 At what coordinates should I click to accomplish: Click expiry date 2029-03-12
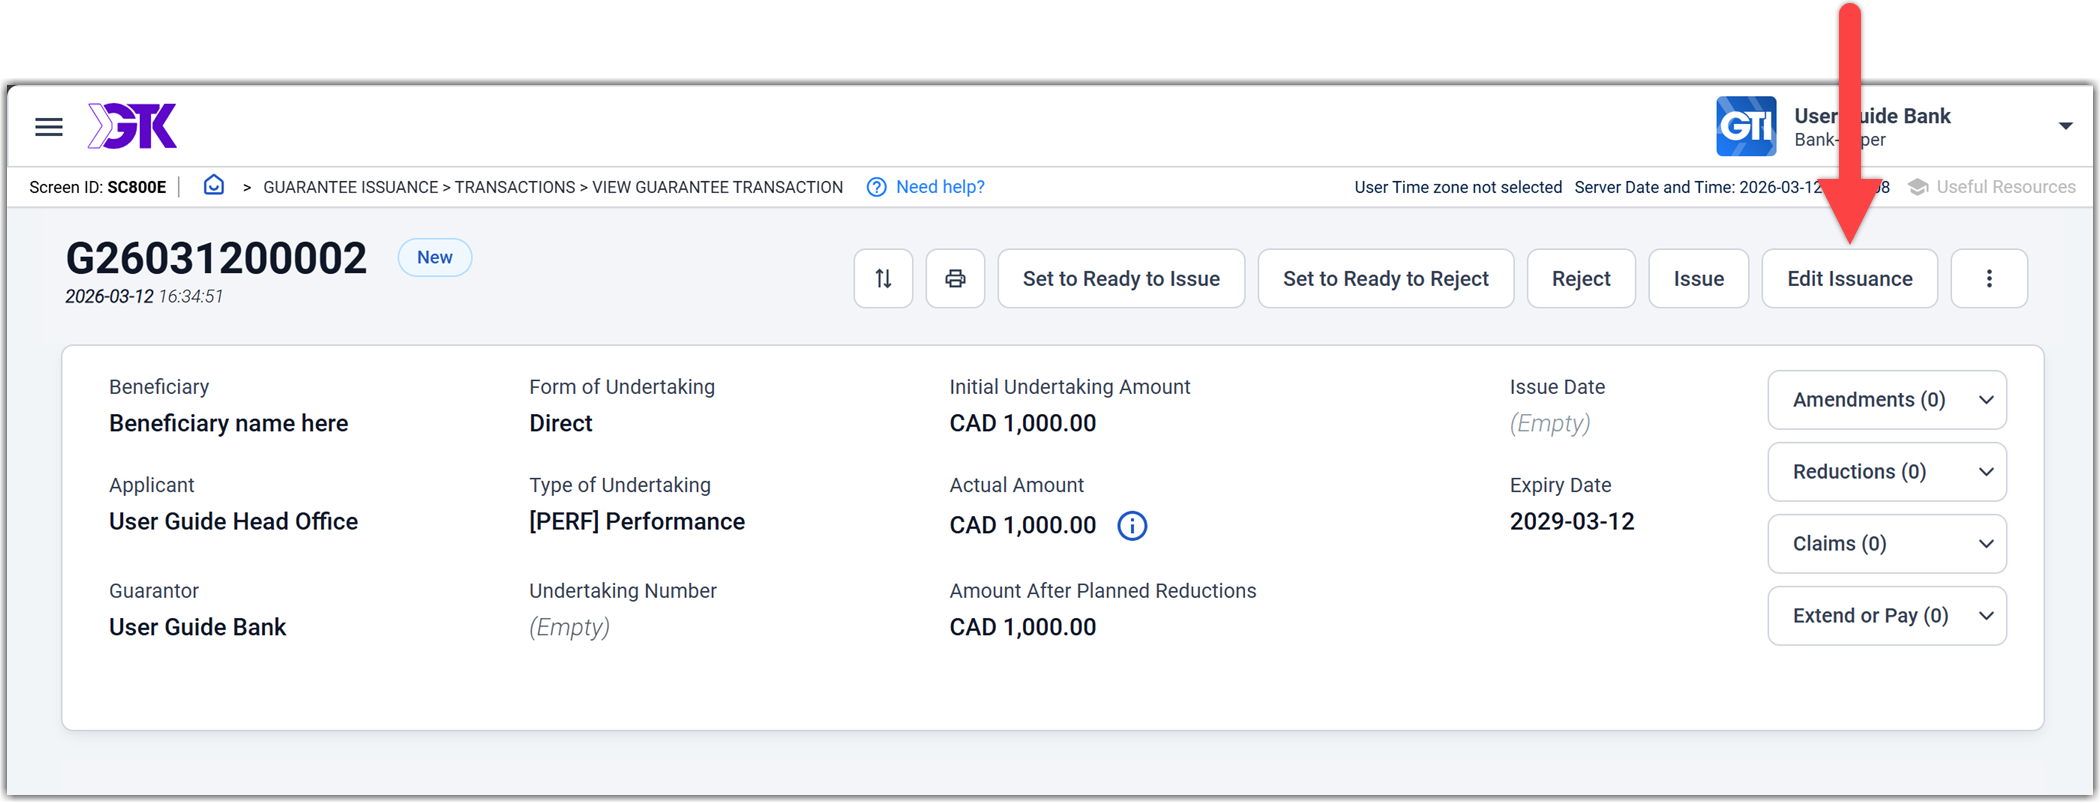tap(1572, 522)
